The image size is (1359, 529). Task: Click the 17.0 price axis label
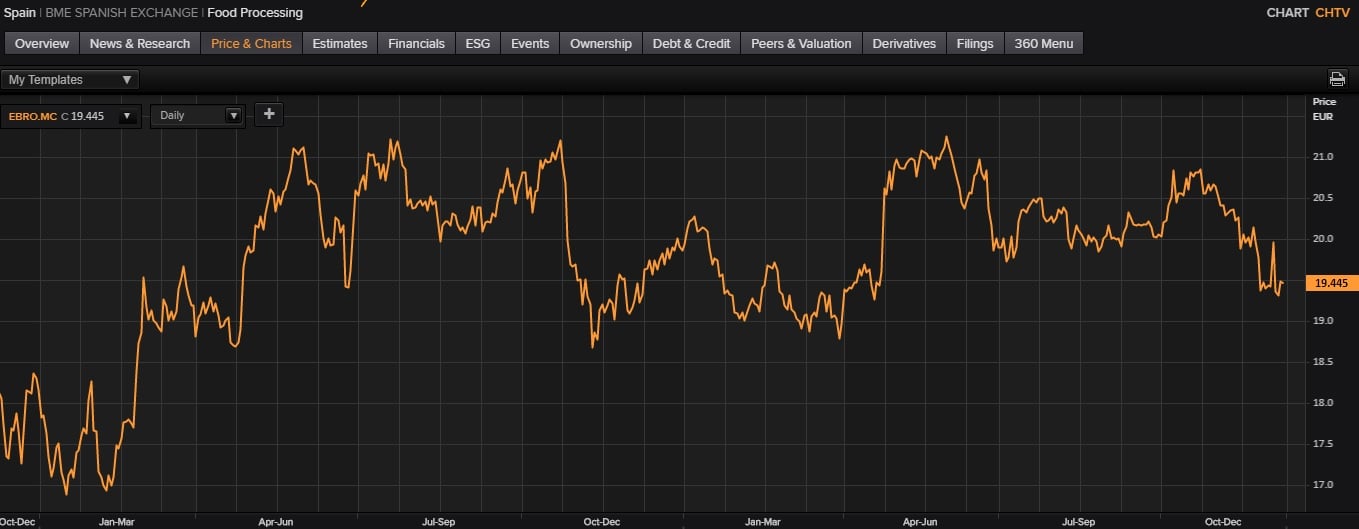pos(1323,484)
